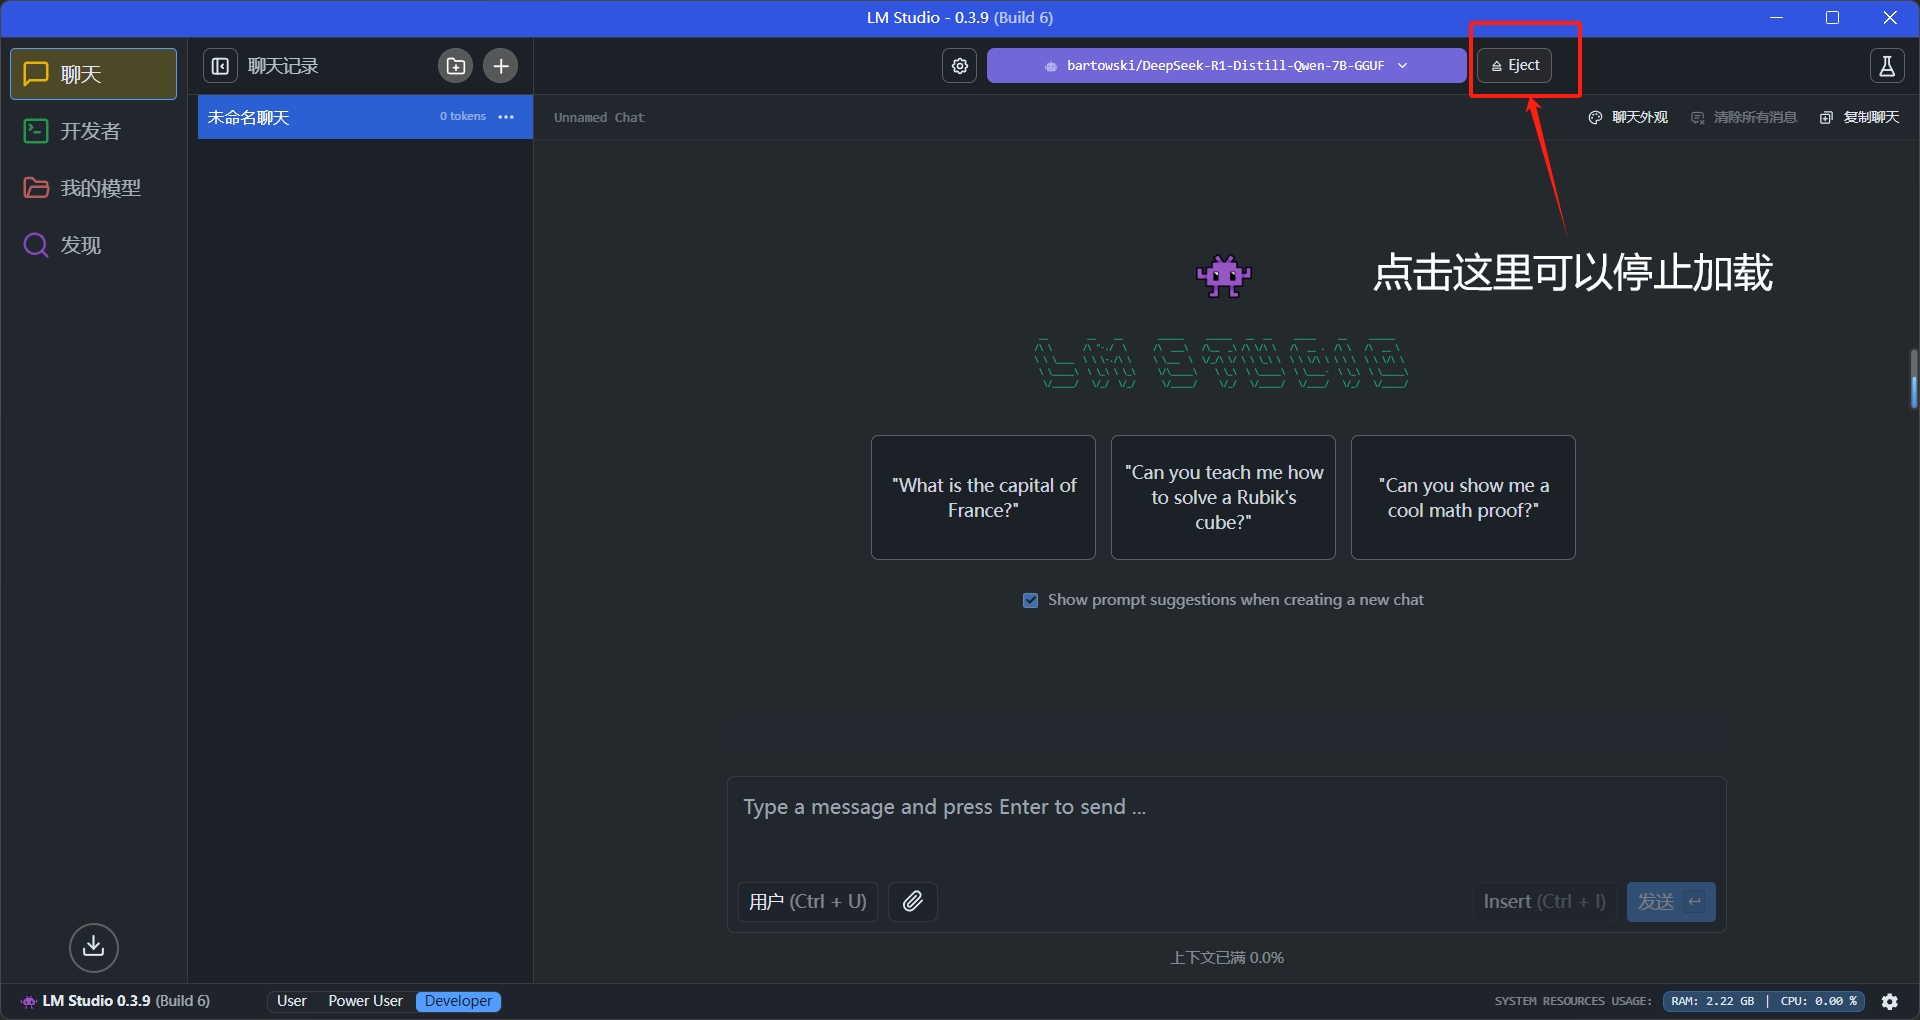Choose the Rubik's cube prompt suggestion
Image resolution: width=1920 pixels, height=1020 pixels.
pyautogui.click(x=1223, y=497)
